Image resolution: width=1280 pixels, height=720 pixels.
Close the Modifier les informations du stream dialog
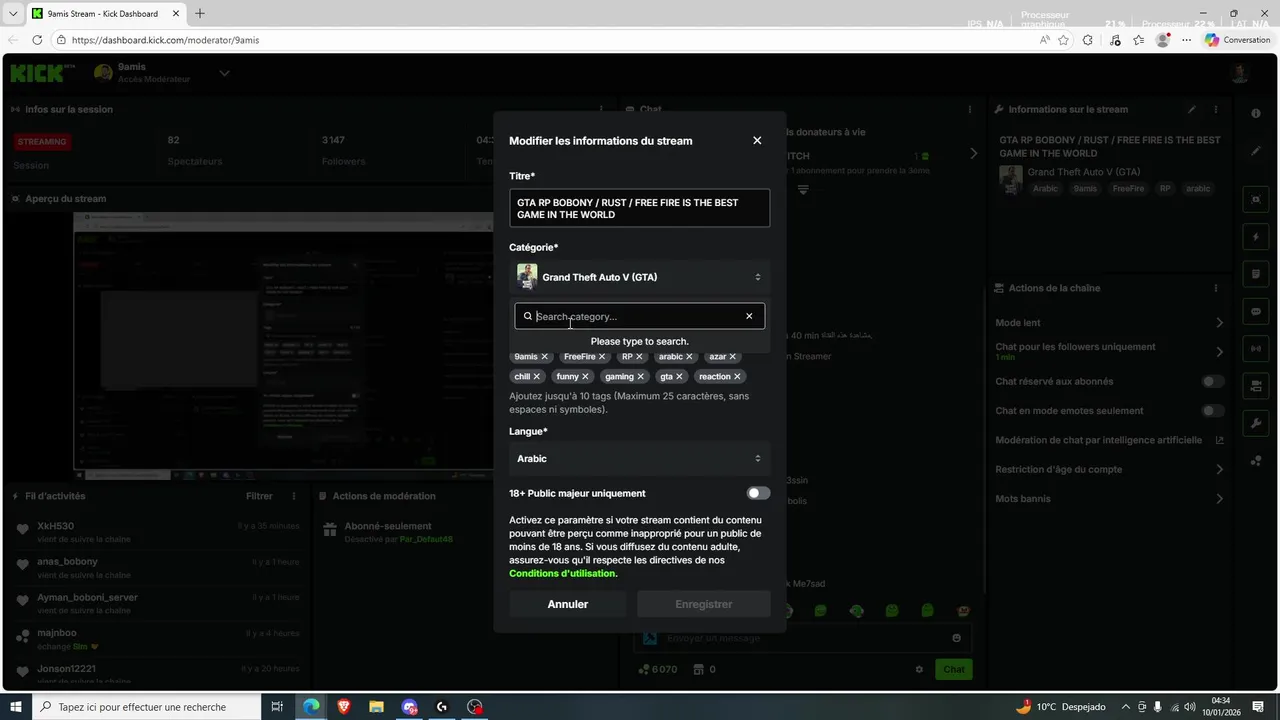[757, 141]
